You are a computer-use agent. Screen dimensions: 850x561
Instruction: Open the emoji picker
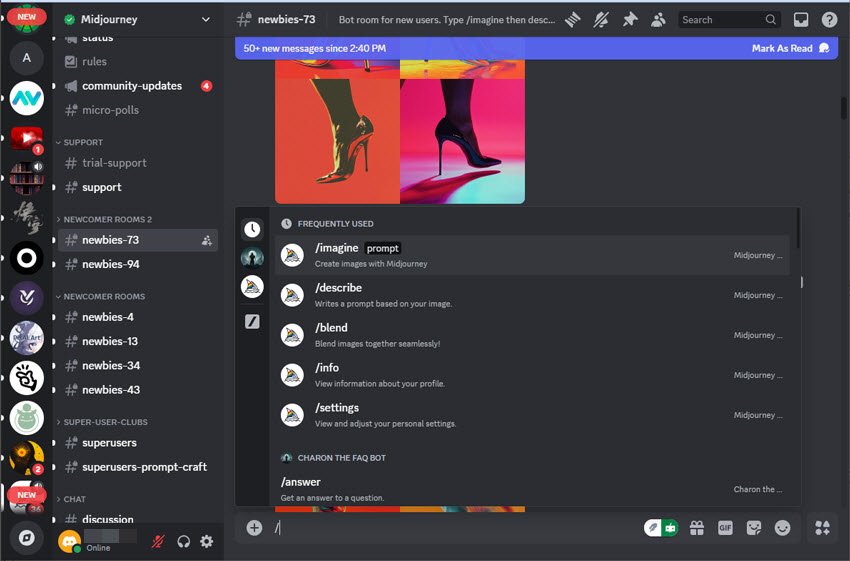tap(782, 527)
